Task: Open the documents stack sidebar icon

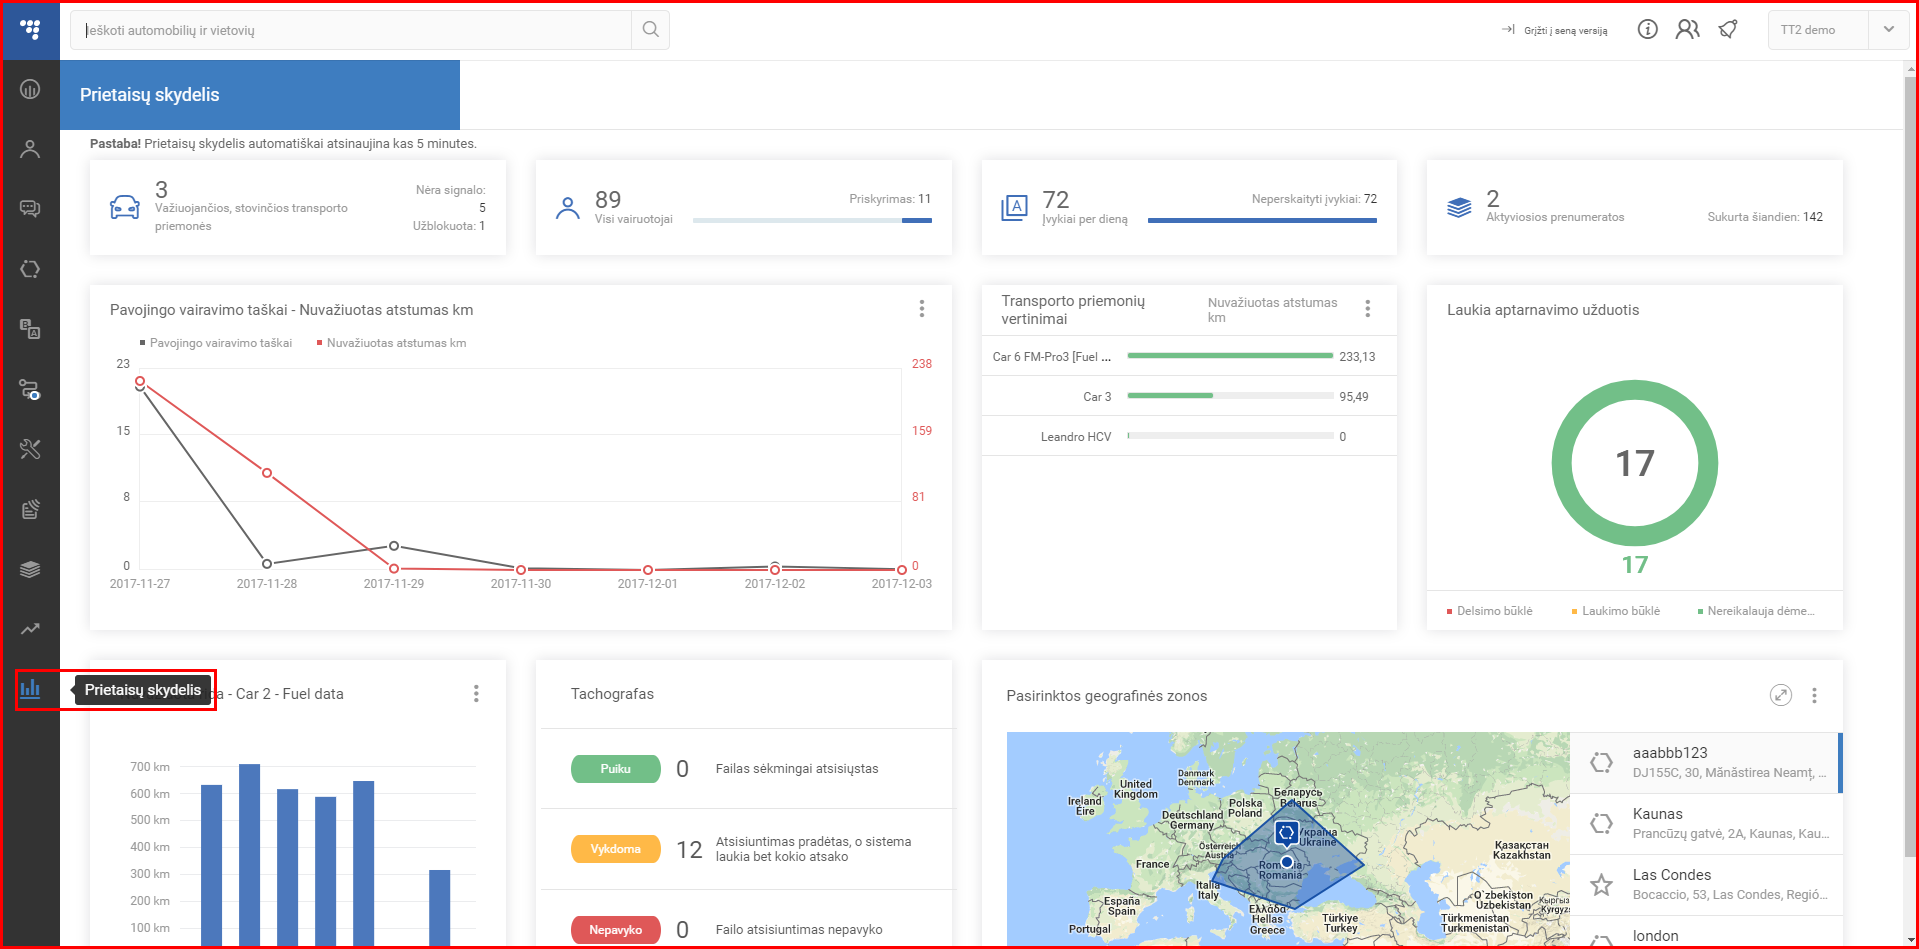Action: (x=30, y=509)
